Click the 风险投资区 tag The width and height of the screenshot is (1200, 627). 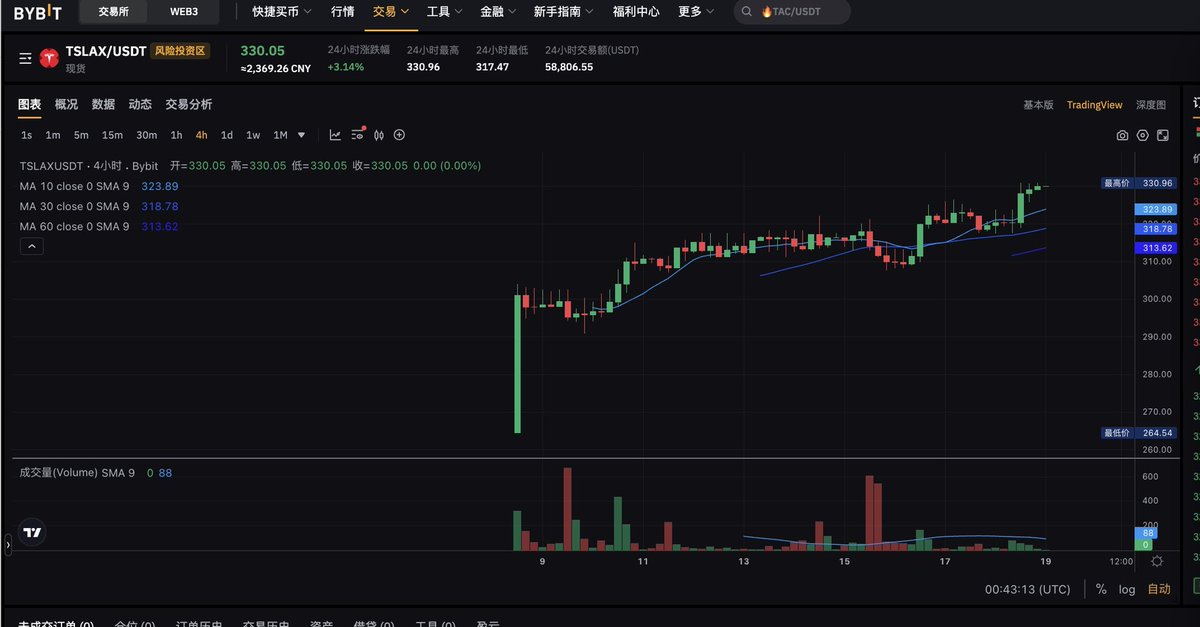point(180,50)
